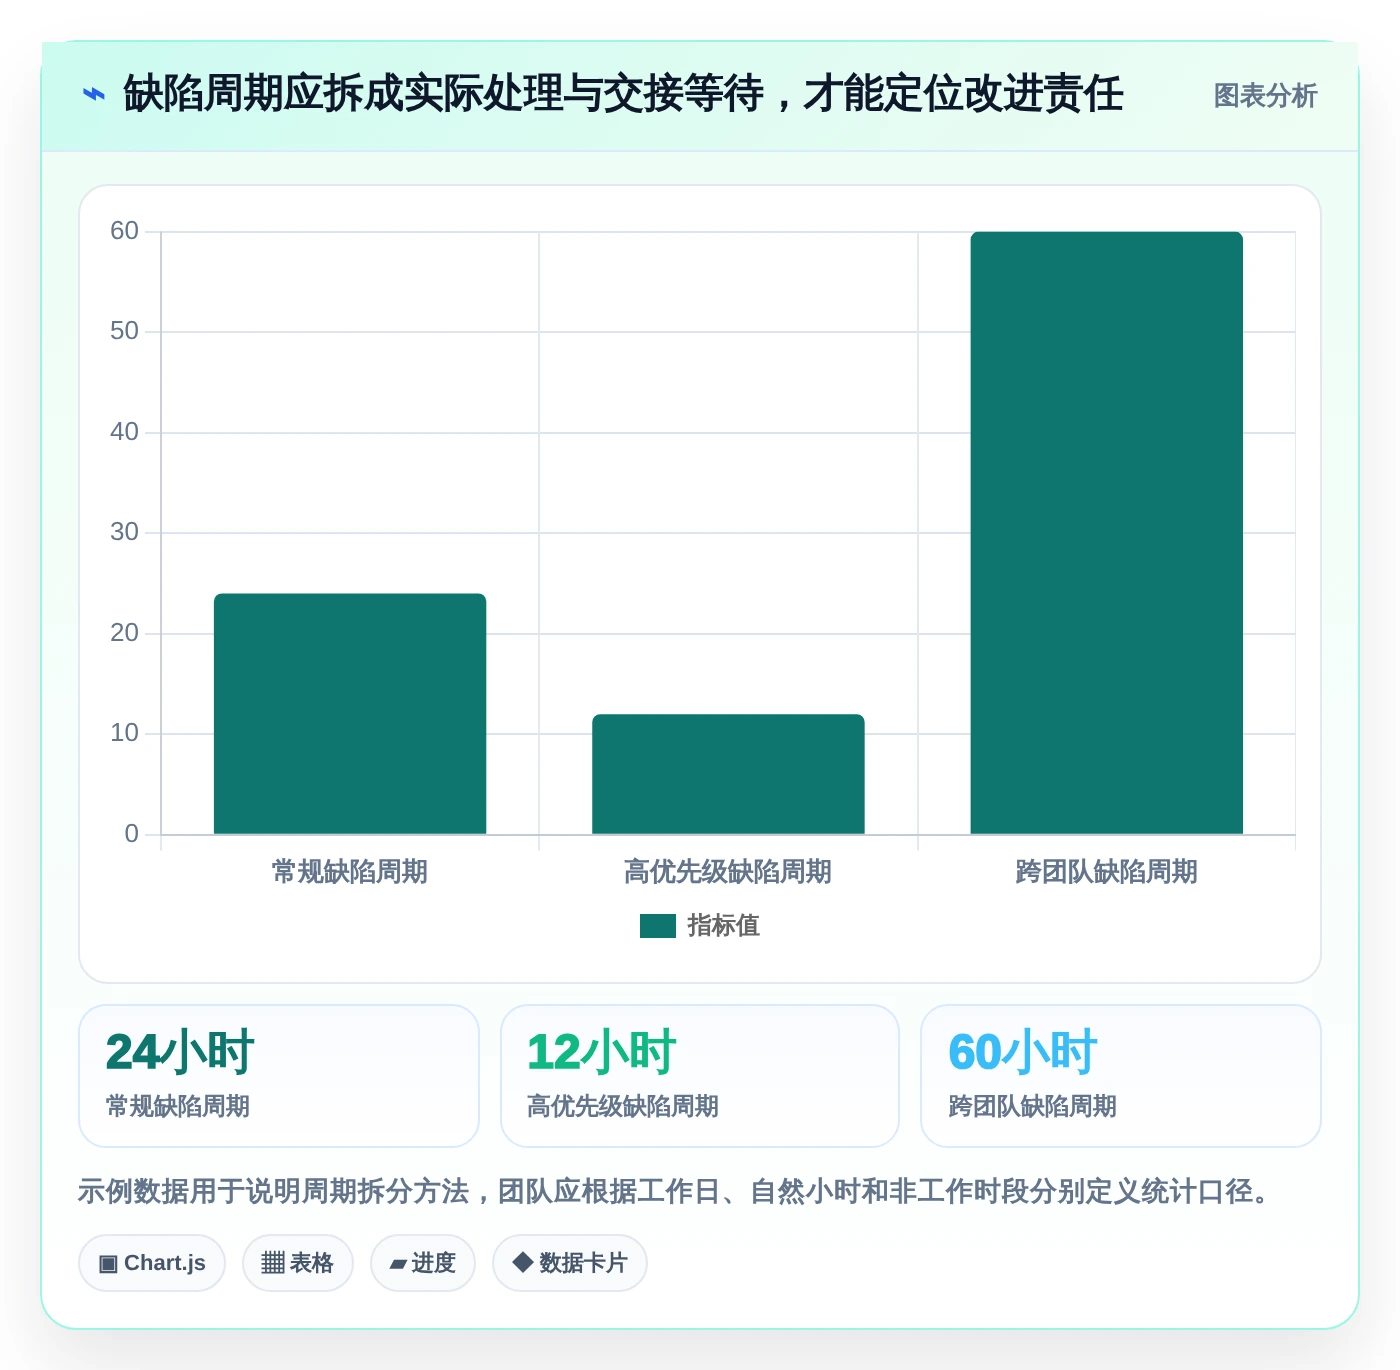Click the bar icon in the 进度 chip
This screenshot has height=1370, width=1400.
[x=398, y=1265]
